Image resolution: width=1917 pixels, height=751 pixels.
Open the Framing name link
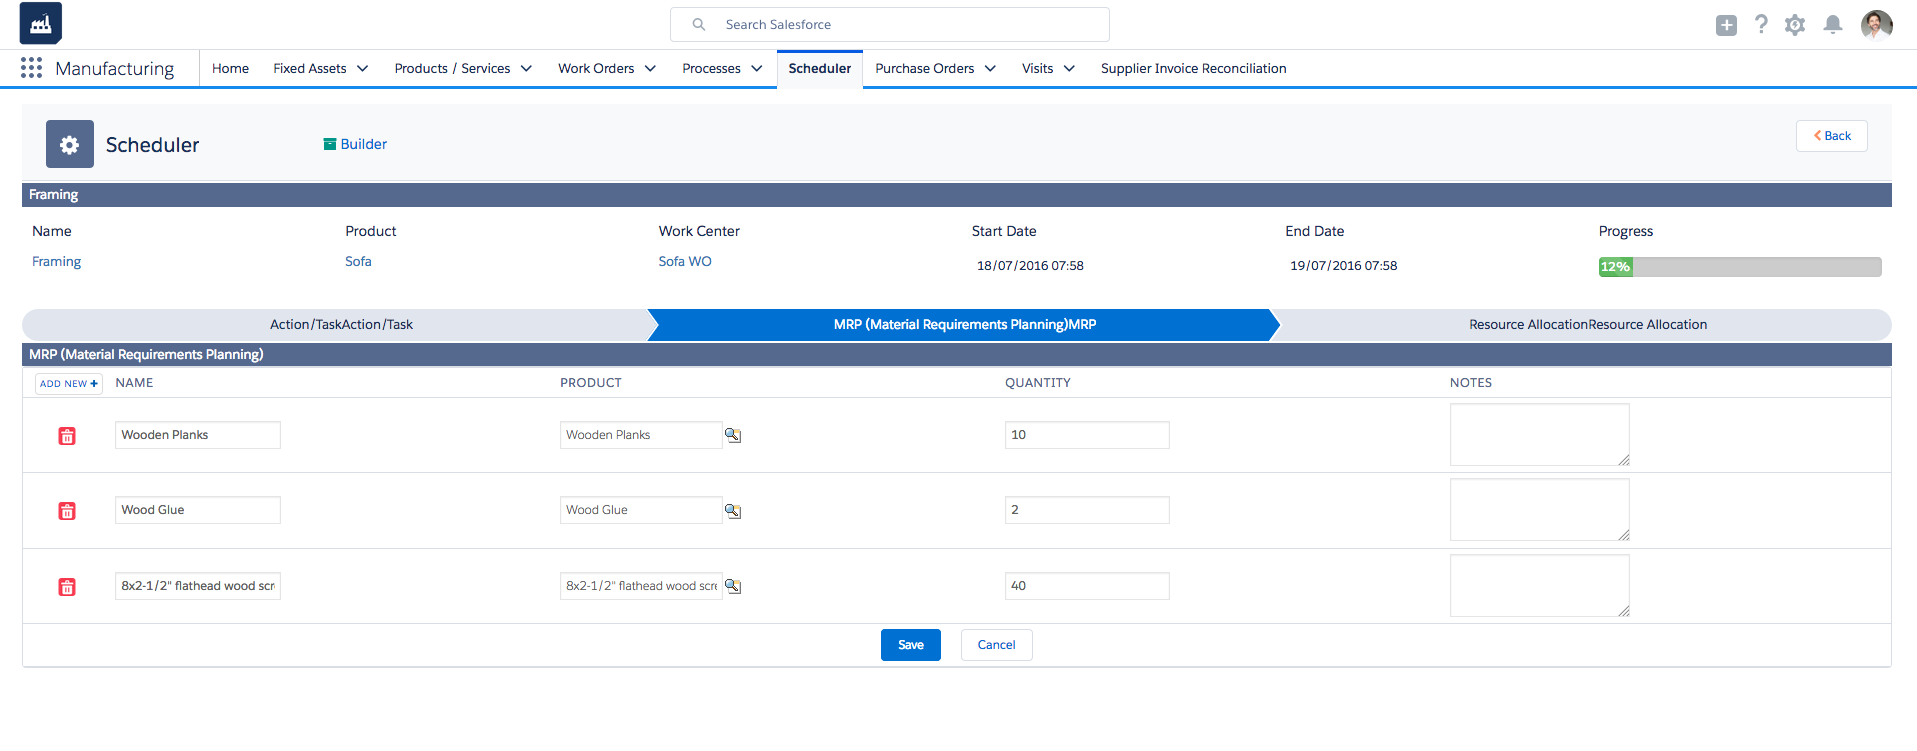pos(57,262)
